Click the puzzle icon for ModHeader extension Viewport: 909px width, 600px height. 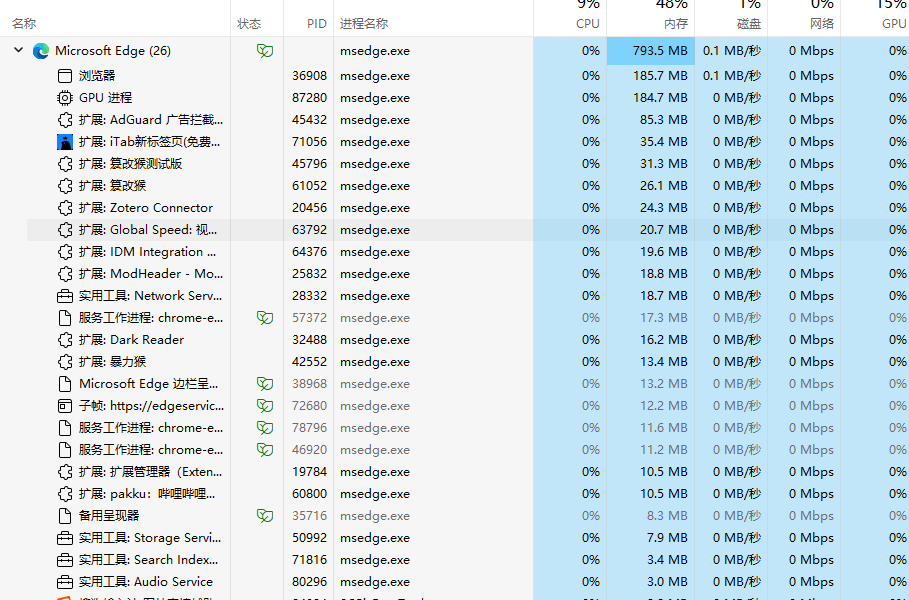tap(65, 274)
